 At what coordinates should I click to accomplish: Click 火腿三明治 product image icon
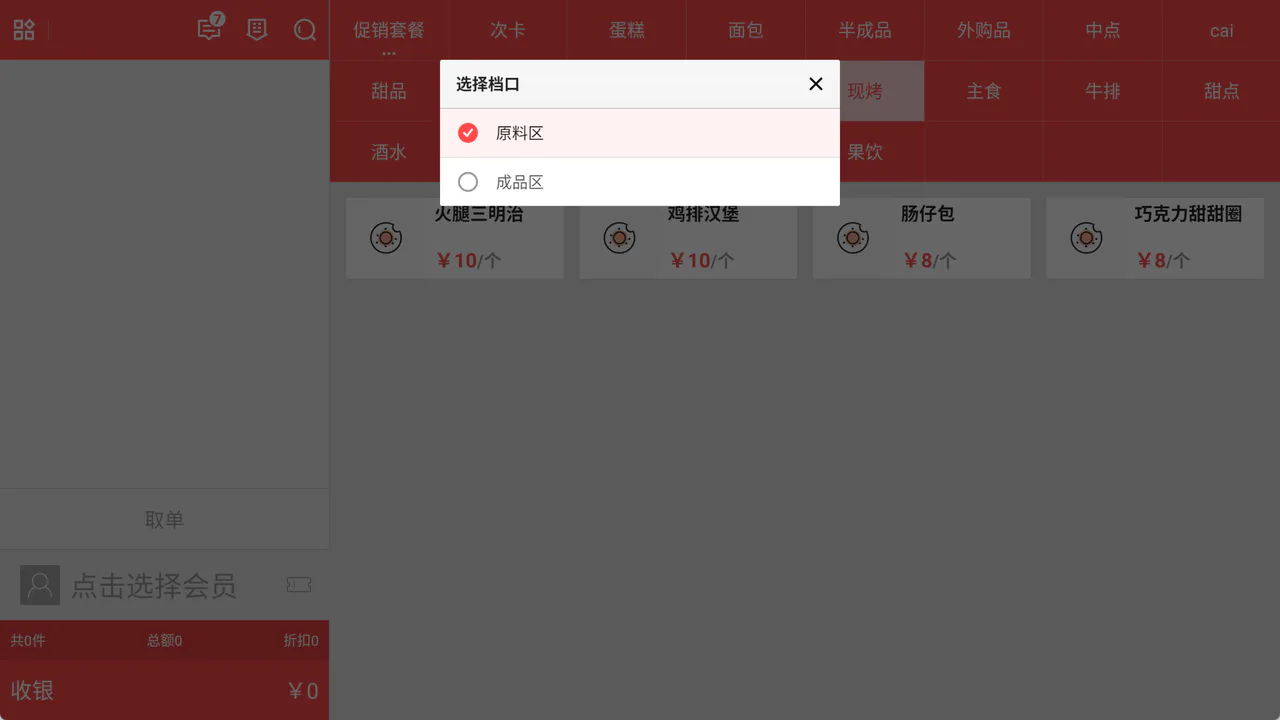pyautogui.click(x=386, y=238)
